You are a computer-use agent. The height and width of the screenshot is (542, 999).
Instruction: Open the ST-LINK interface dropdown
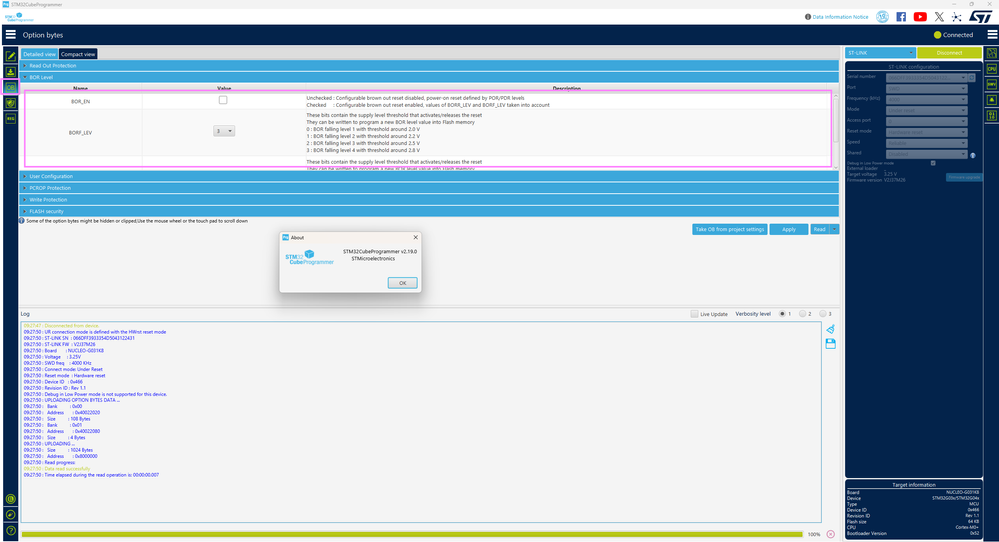pyautogui.click(x=880, y=53)
